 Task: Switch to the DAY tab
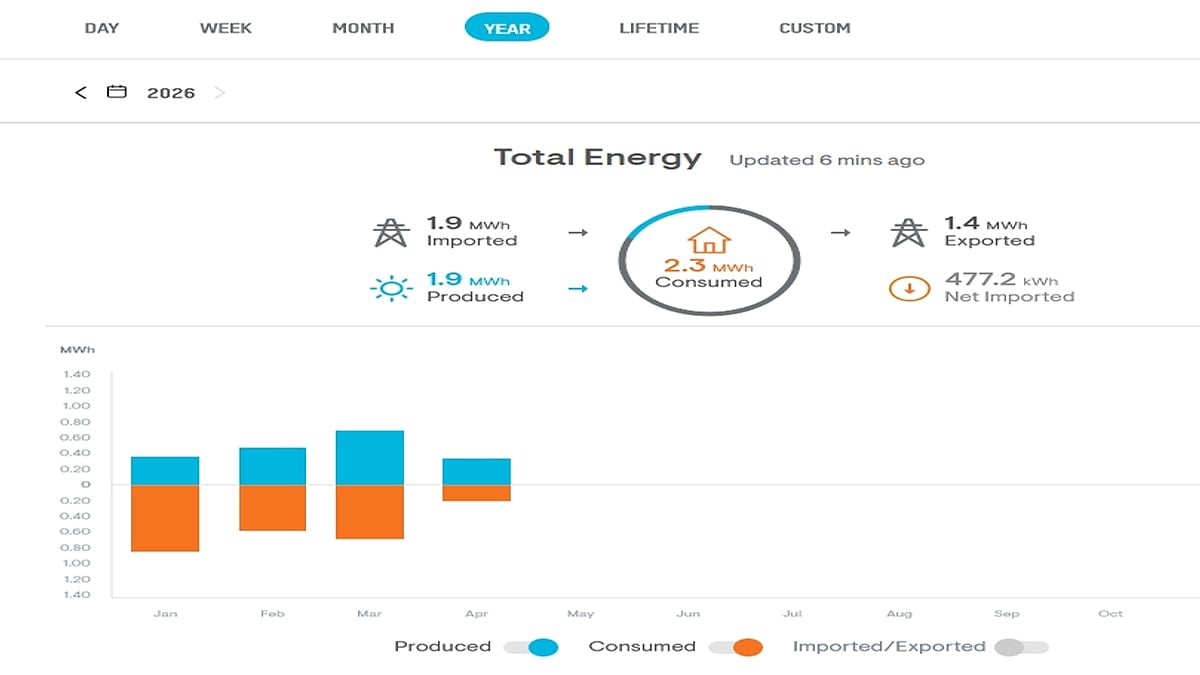102,28
